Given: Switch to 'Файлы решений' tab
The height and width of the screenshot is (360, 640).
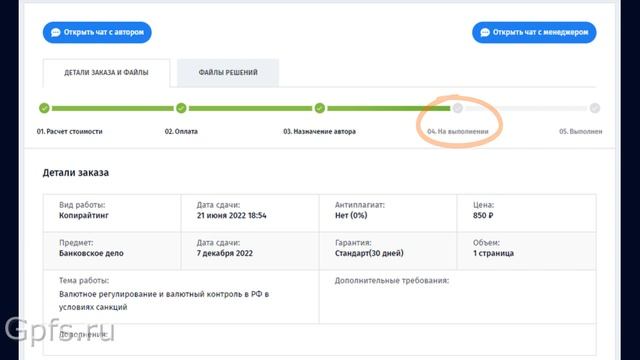Looking at the screenshot, I should [x=228, y=73].
